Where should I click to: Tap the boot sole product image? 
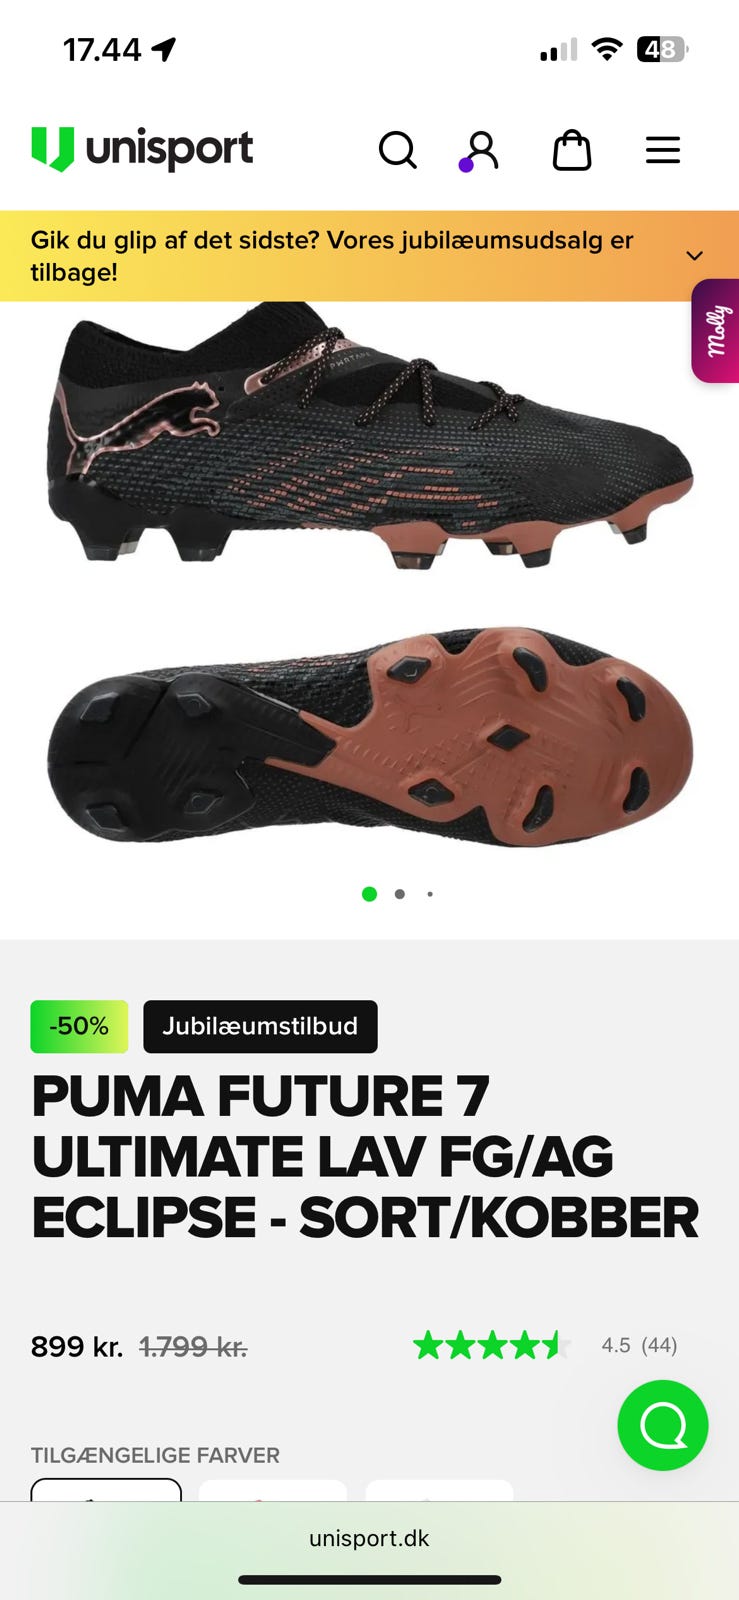(x=370, y=736)
